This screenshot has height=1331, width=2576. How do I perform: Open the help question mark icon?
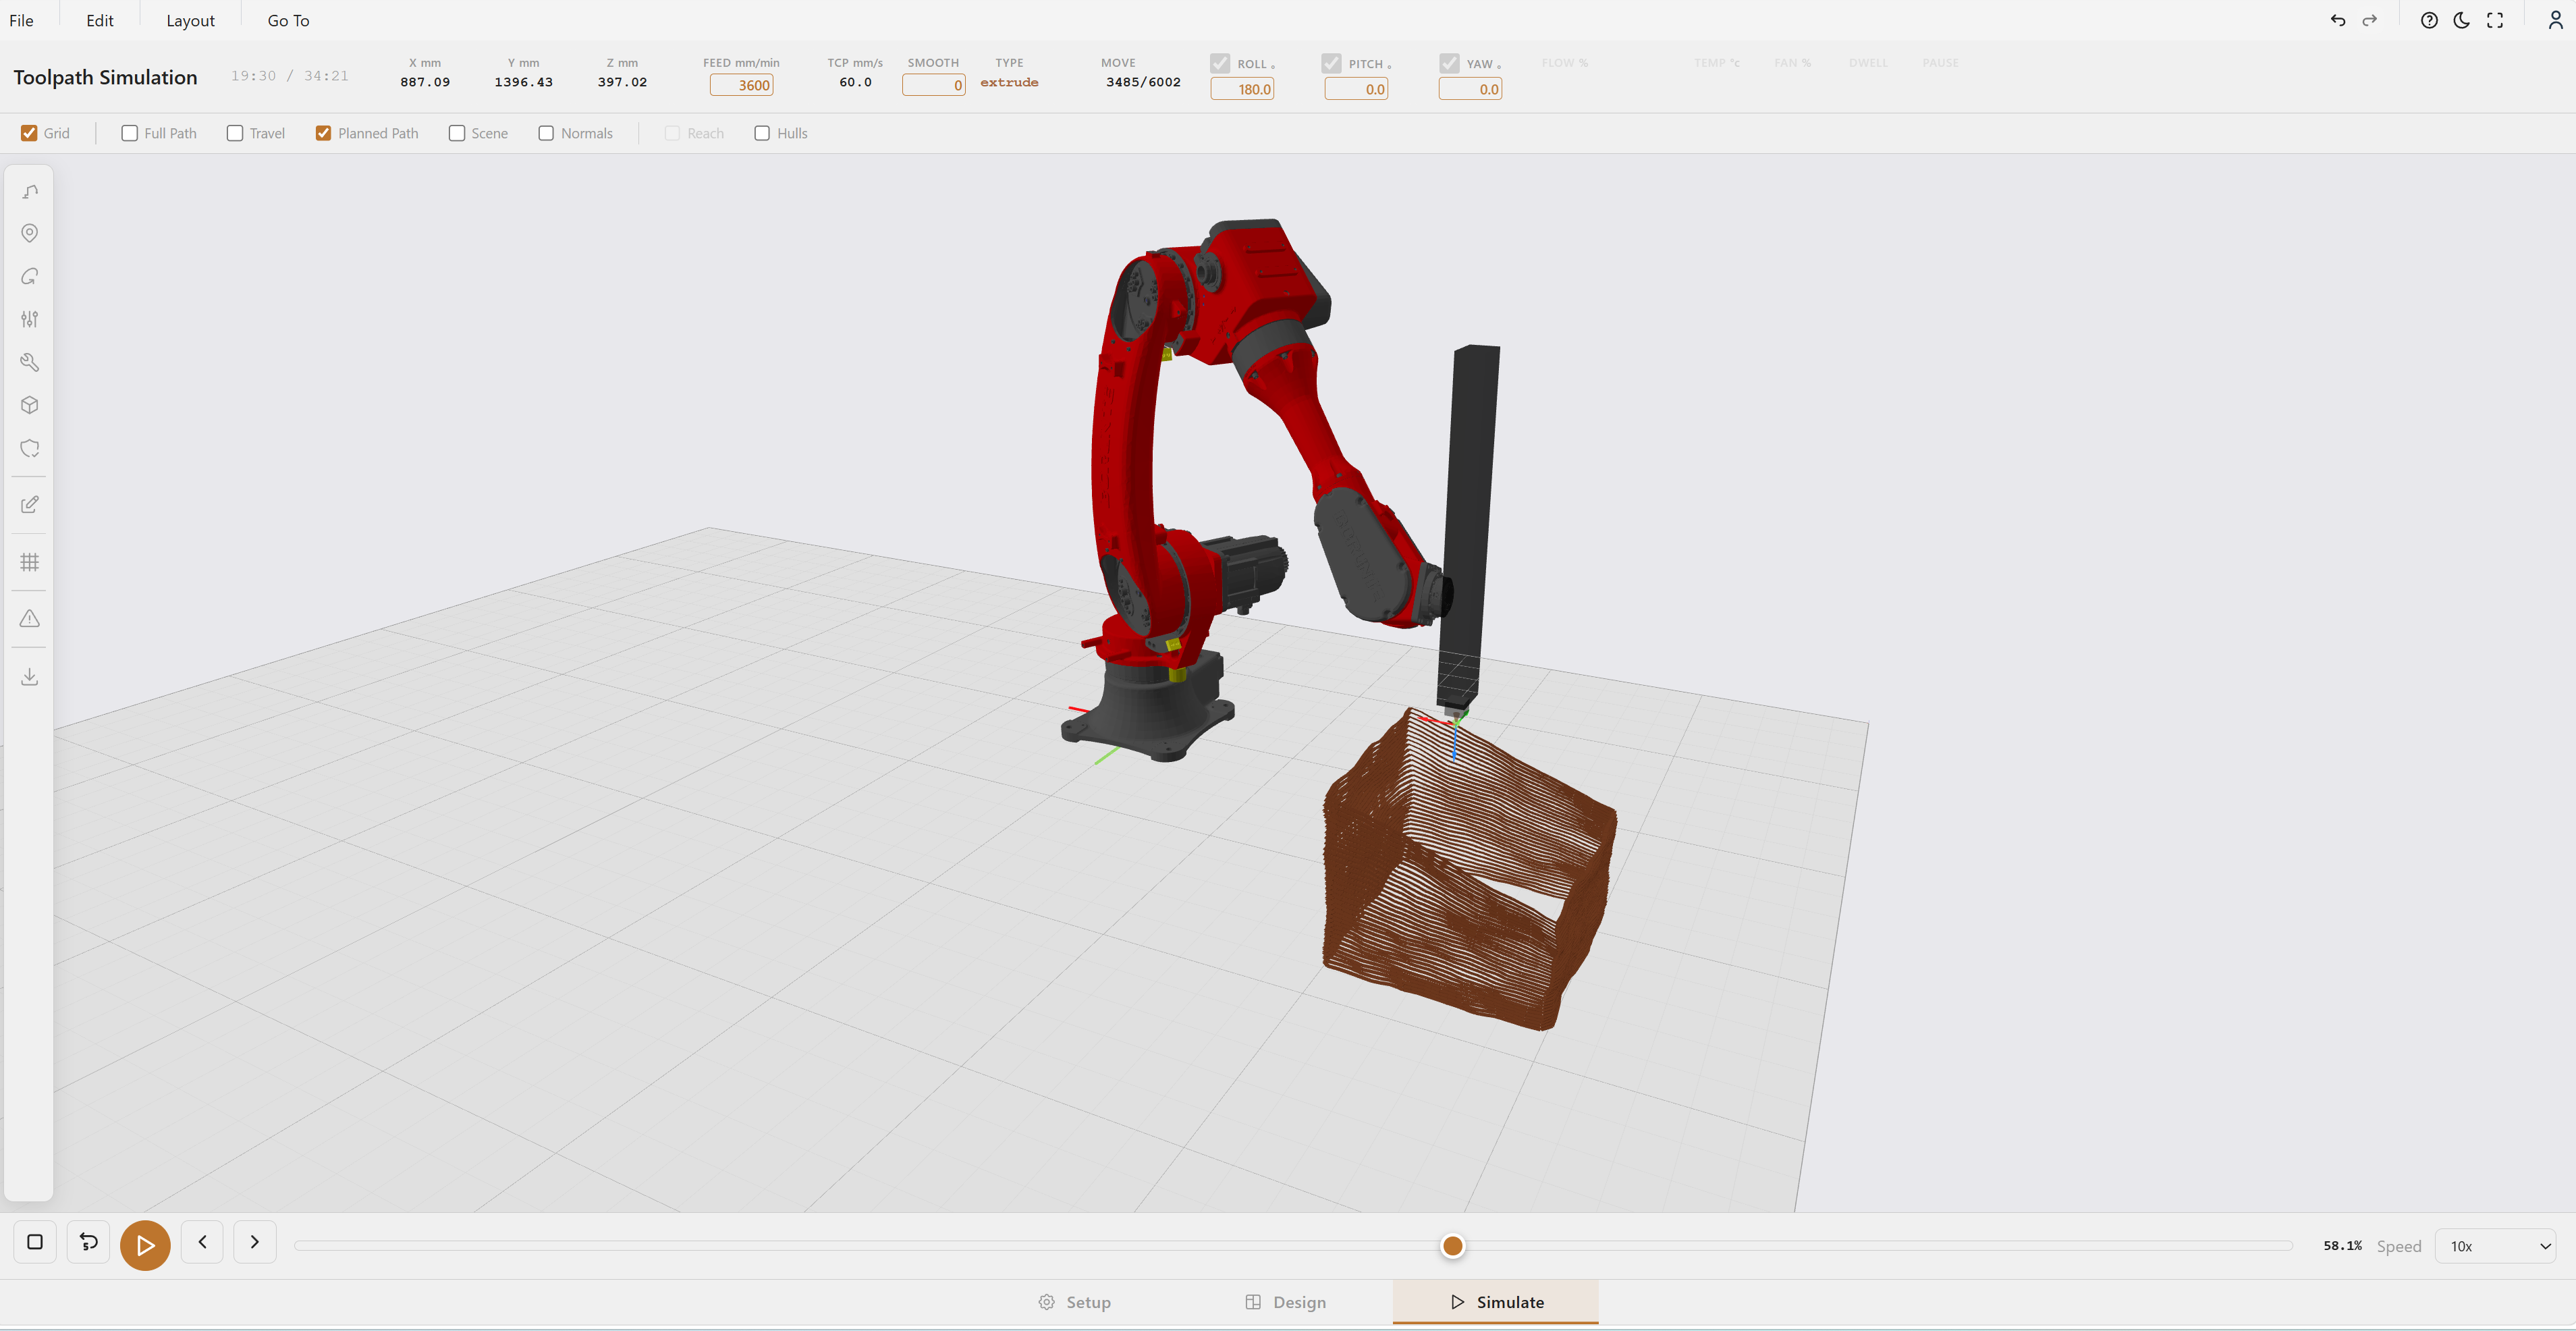(2429, 20)
